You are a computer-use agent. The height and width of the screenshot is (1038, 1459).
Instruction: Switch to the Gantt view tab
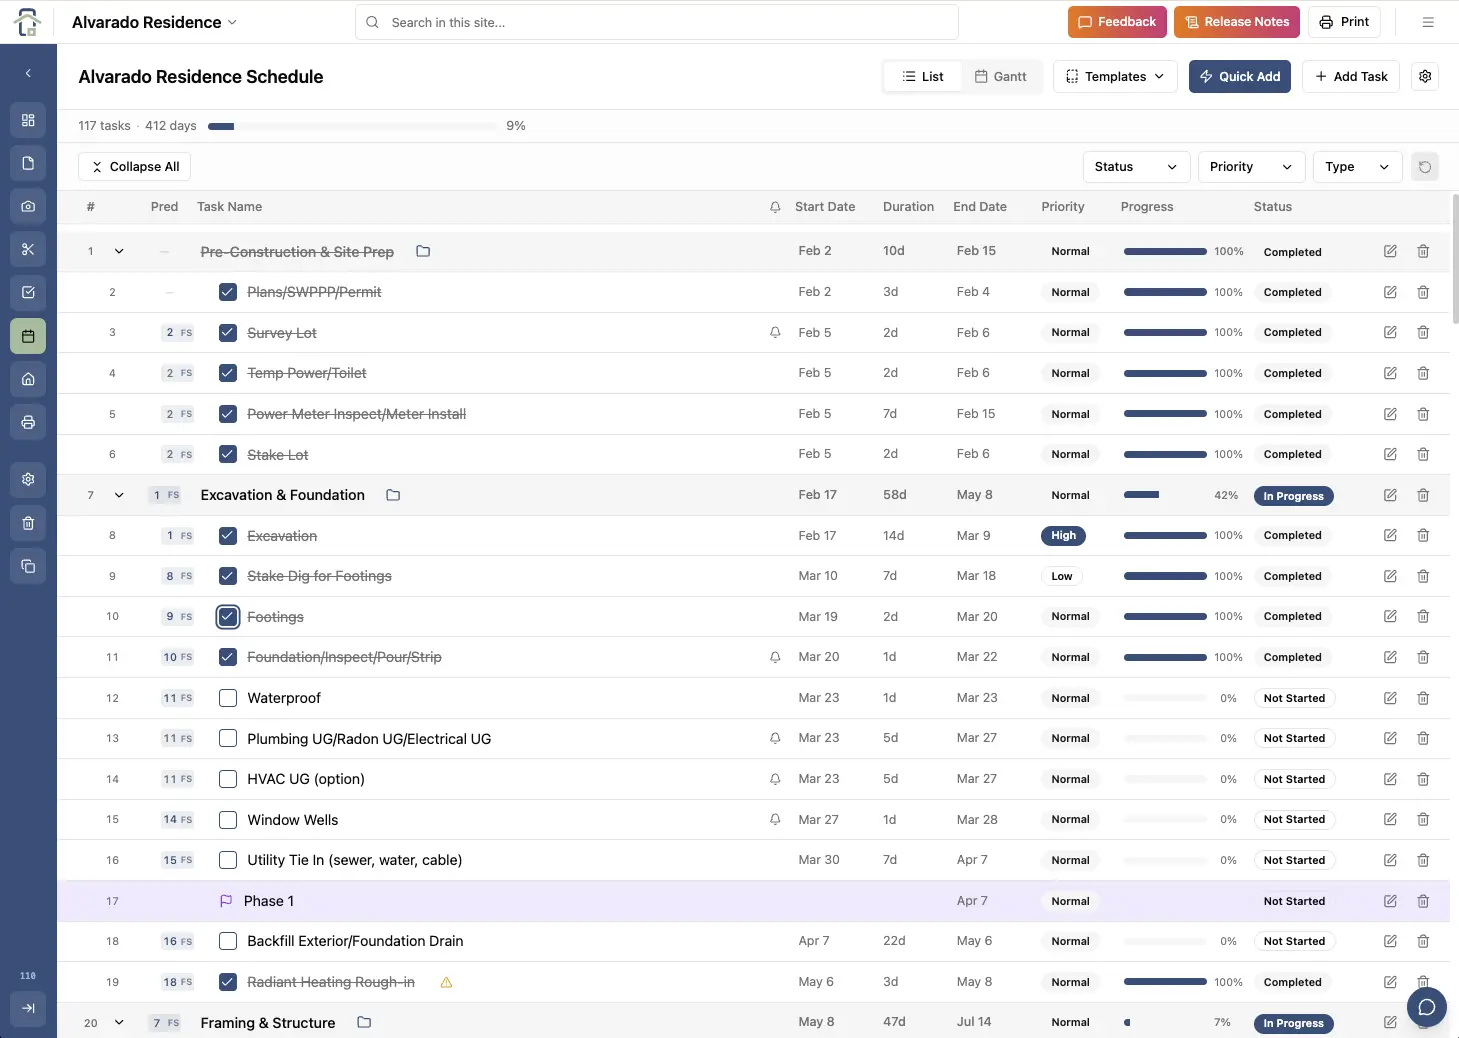1001,76
